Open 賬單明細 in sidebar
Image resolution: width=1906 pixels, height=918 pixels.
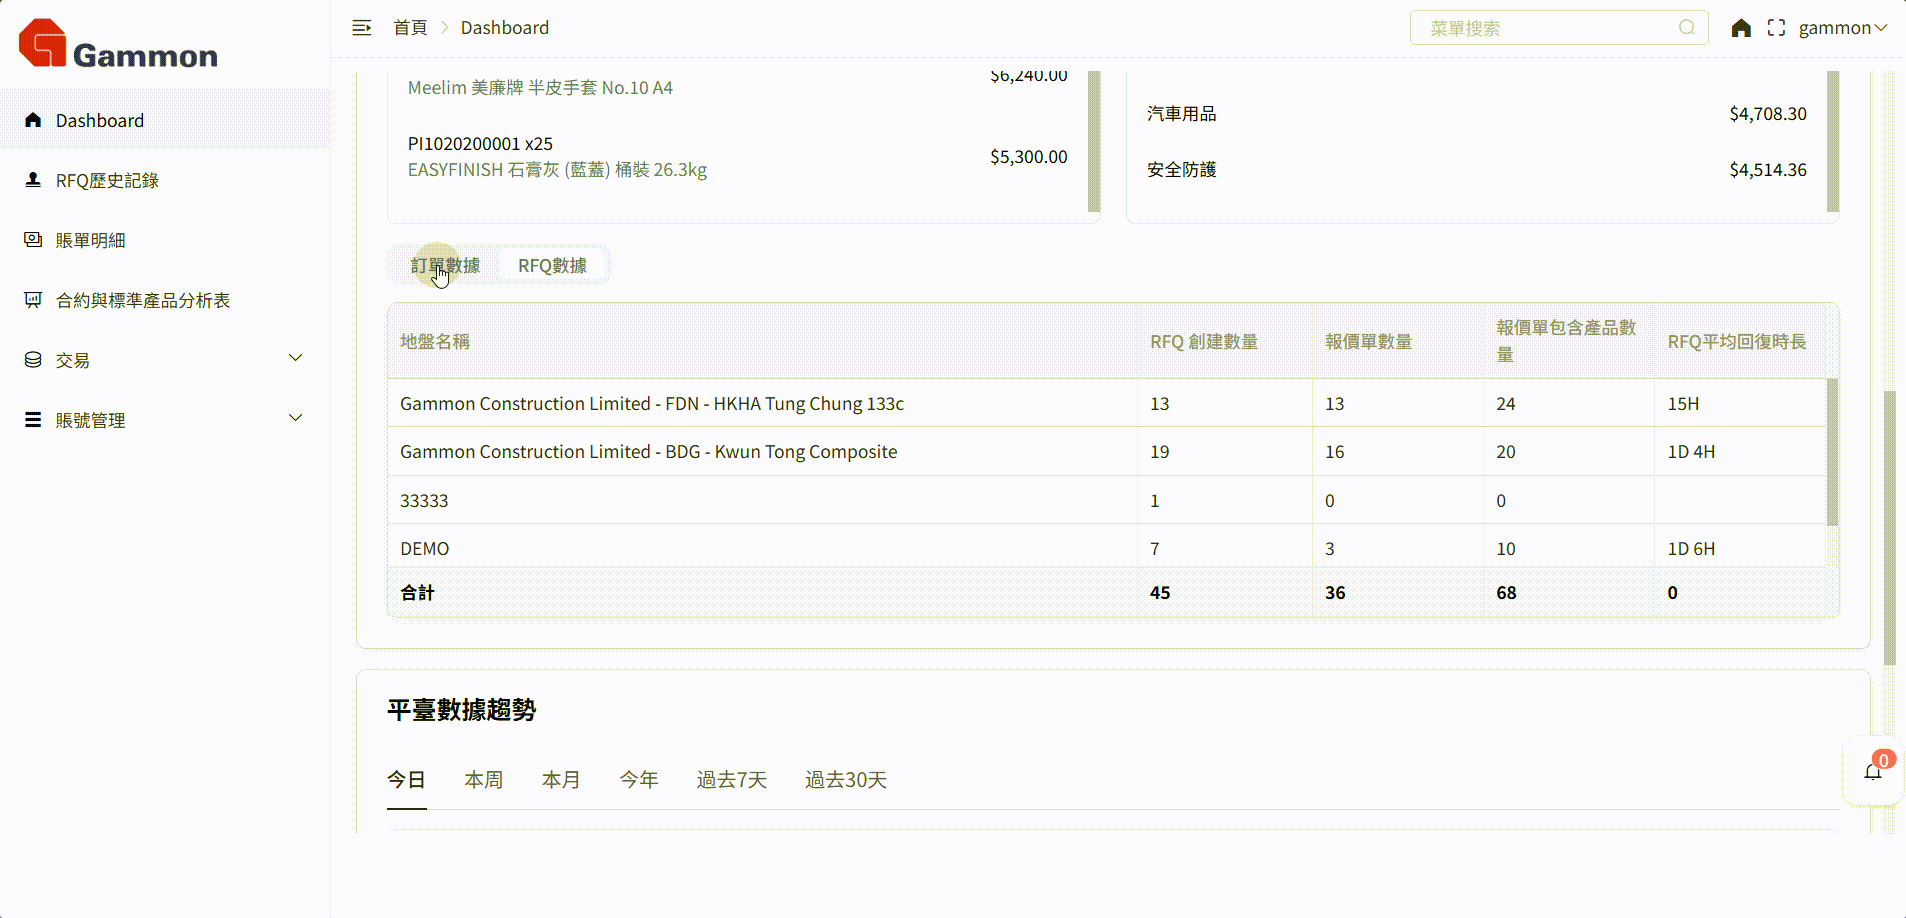90,240
